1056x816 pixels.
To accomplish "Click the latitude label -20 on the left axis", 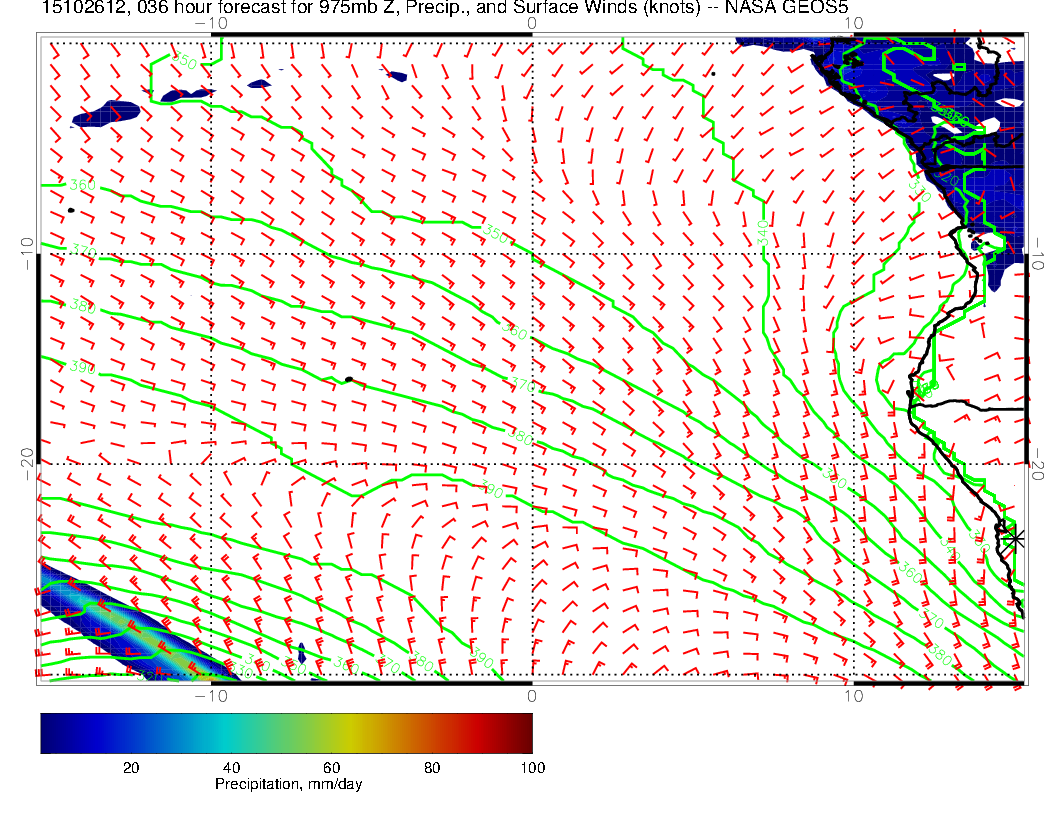I will click(x=27, y=464).
